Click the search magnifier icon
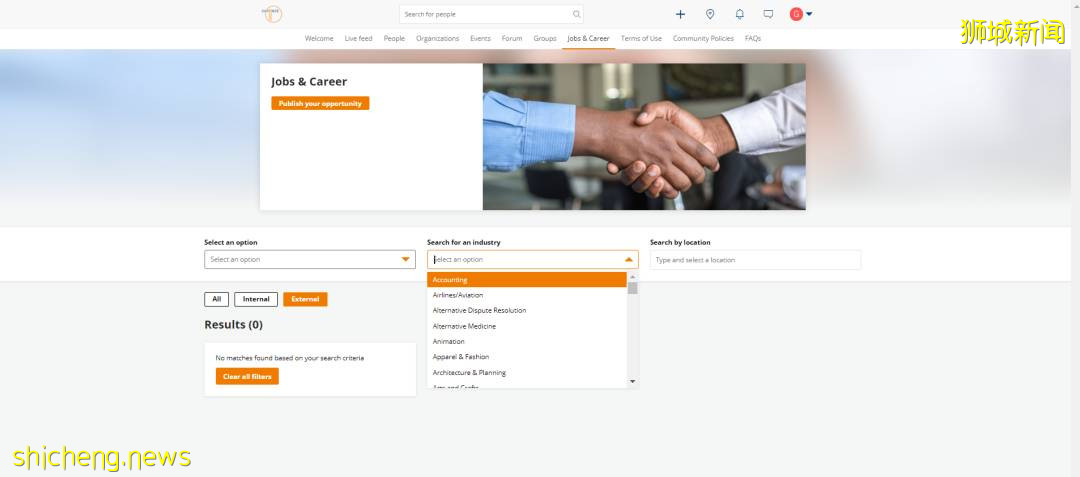The height and width of the screenshot is (477, 1080). (x=576, y=14)
